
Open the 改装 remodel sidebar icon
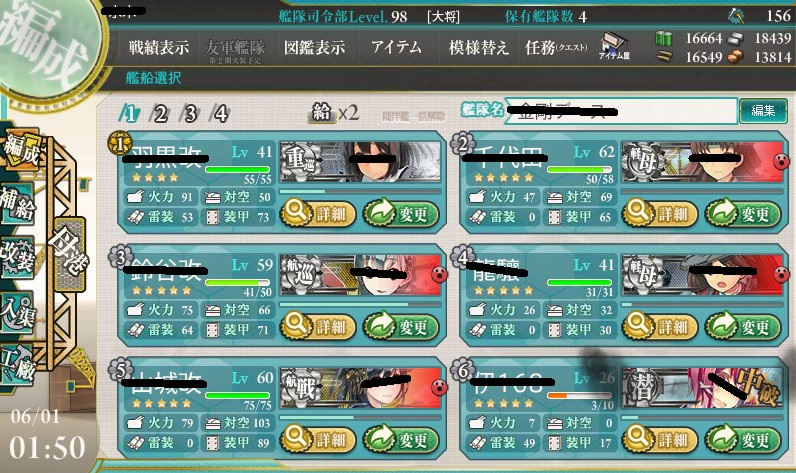[18, 257]
